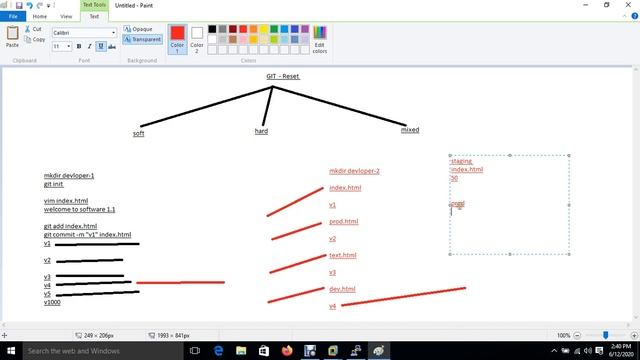Open the Customize Quick Access Toolbar arrow

tap(49, 6)
